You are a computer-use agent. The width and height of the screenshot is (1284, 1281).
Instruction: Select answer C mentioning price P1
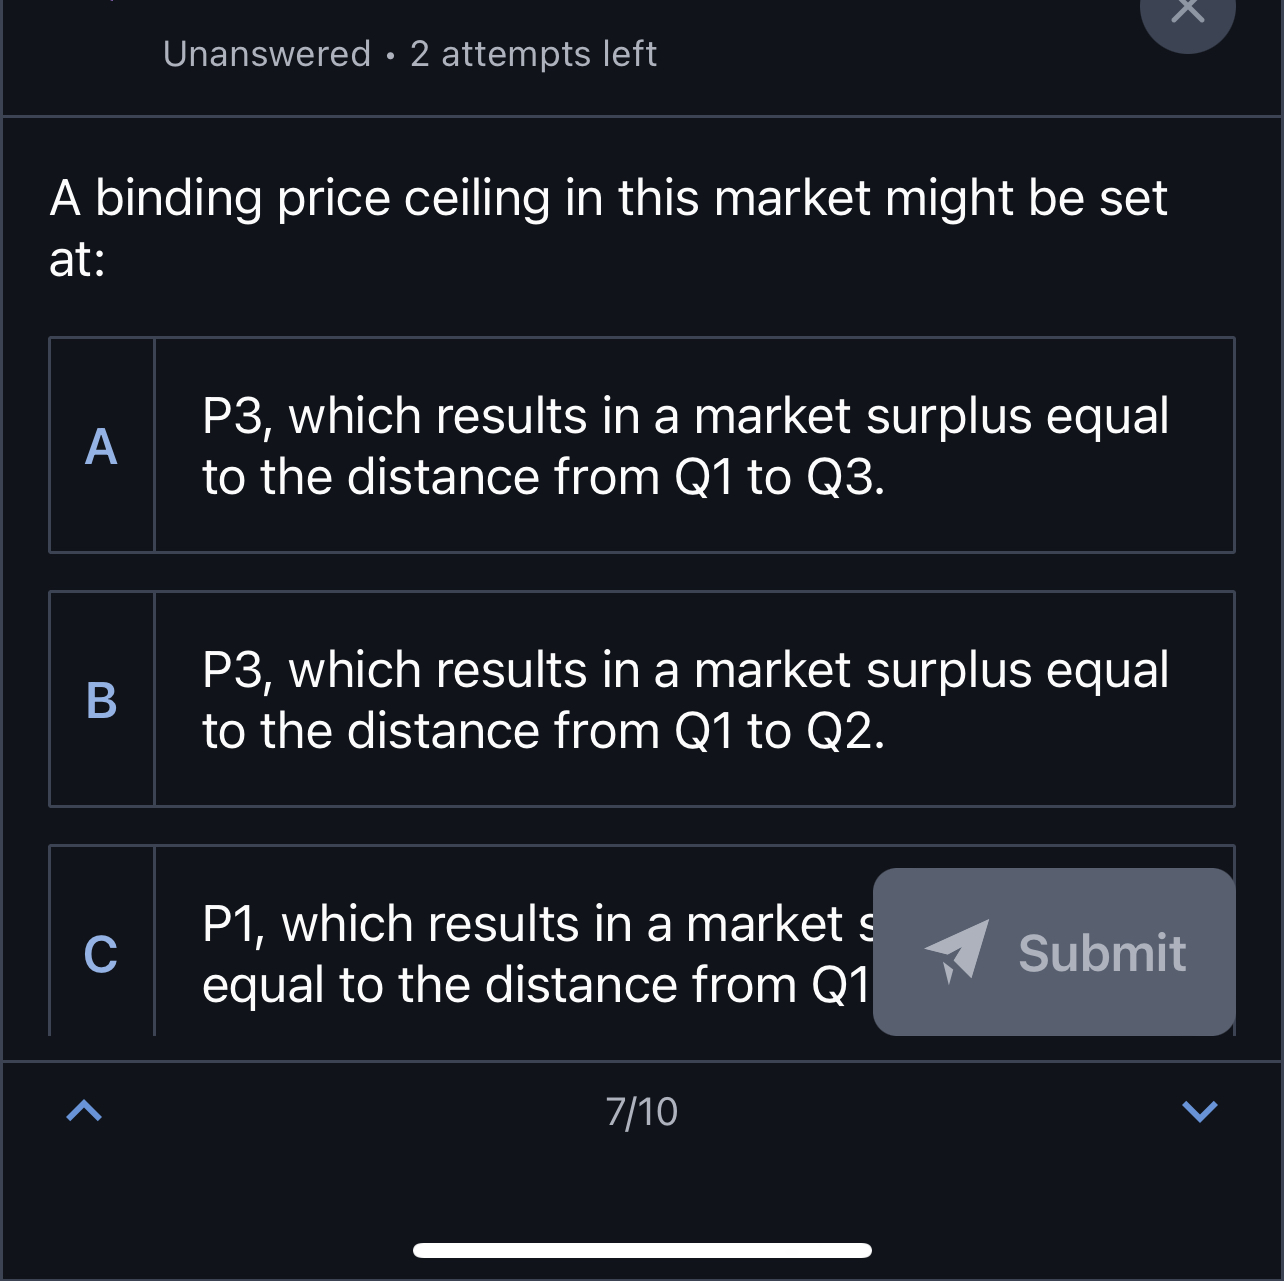tap(450, 953)
